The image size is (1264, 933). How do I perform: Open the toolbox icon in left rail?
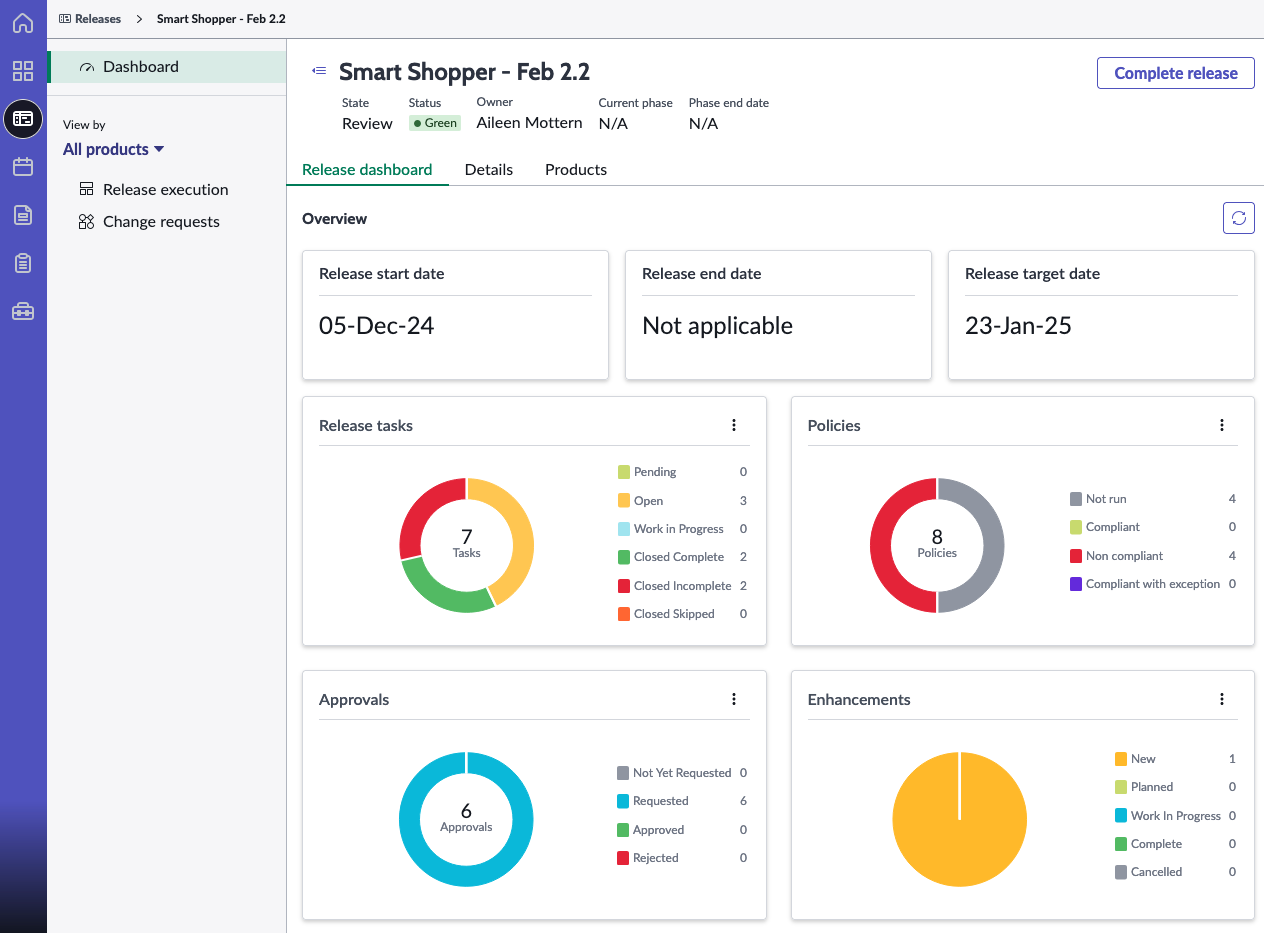click(x=22, y=311)
